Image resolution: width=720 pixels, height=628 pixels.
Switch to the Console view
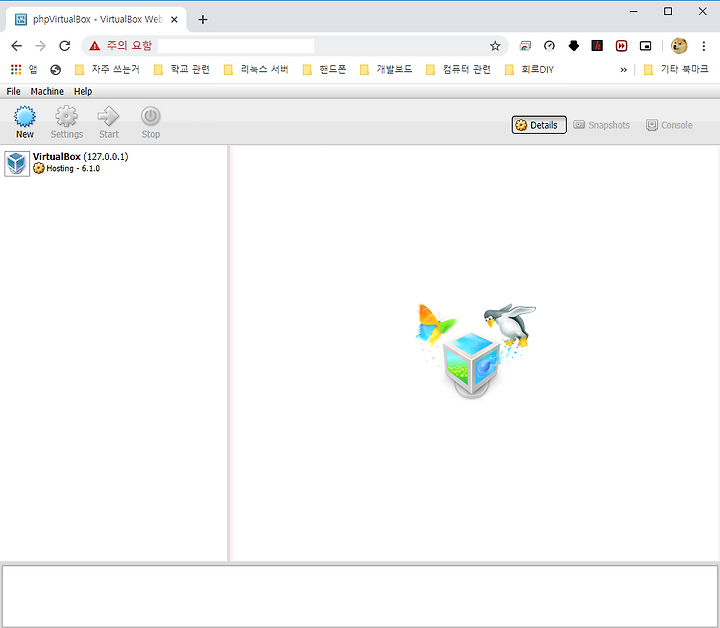click(669, 125)
